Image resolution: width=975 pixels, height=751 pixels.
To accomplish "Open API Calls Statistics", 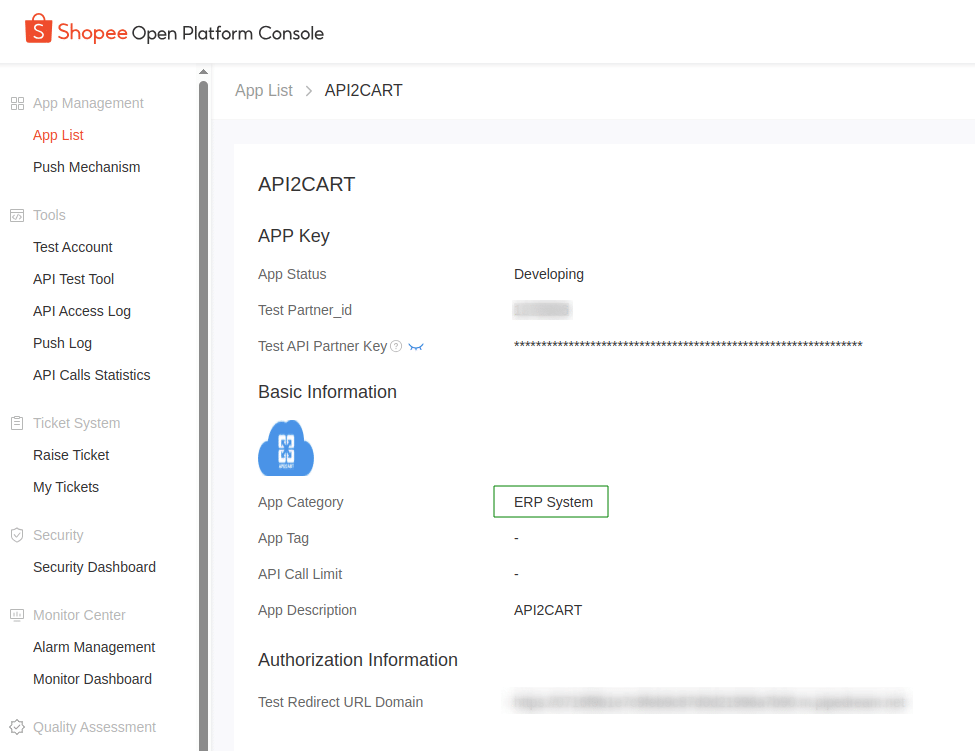I will pyautogui.click(x=91, y=375).
